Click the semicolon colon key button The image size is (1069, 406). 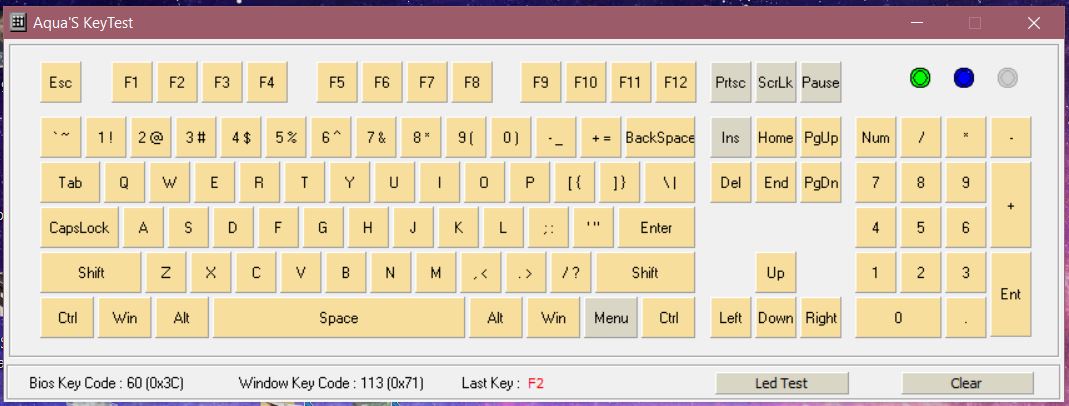pos(548,228)
